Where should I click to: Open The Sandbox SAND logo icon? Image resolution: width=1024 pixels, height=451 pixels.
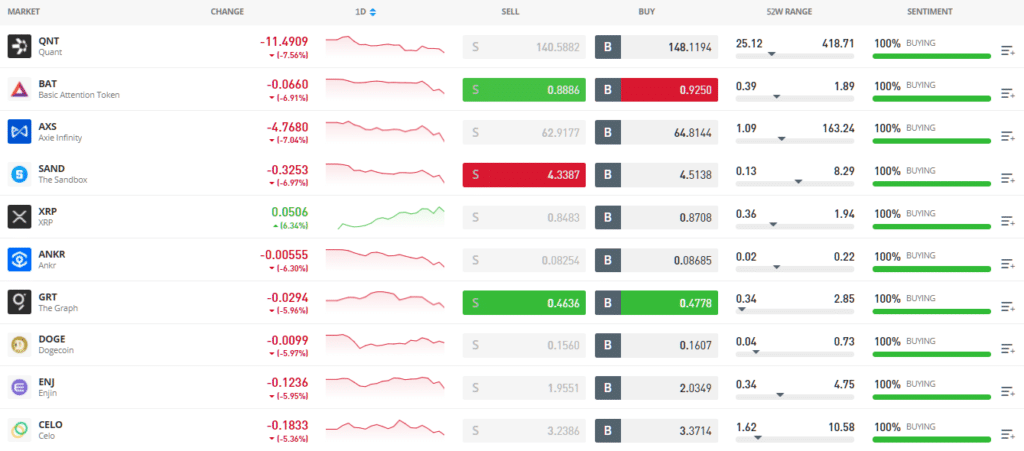pos(20,174)
